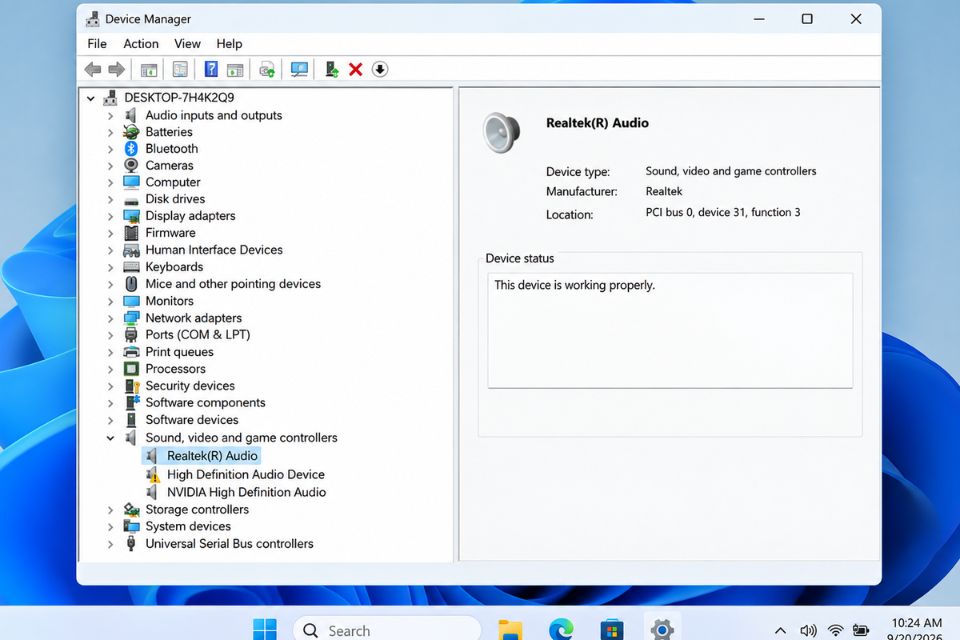Select the Computer category
Image resolution: width=960 pixels, height=640 pixels.
tap(173, 183)
